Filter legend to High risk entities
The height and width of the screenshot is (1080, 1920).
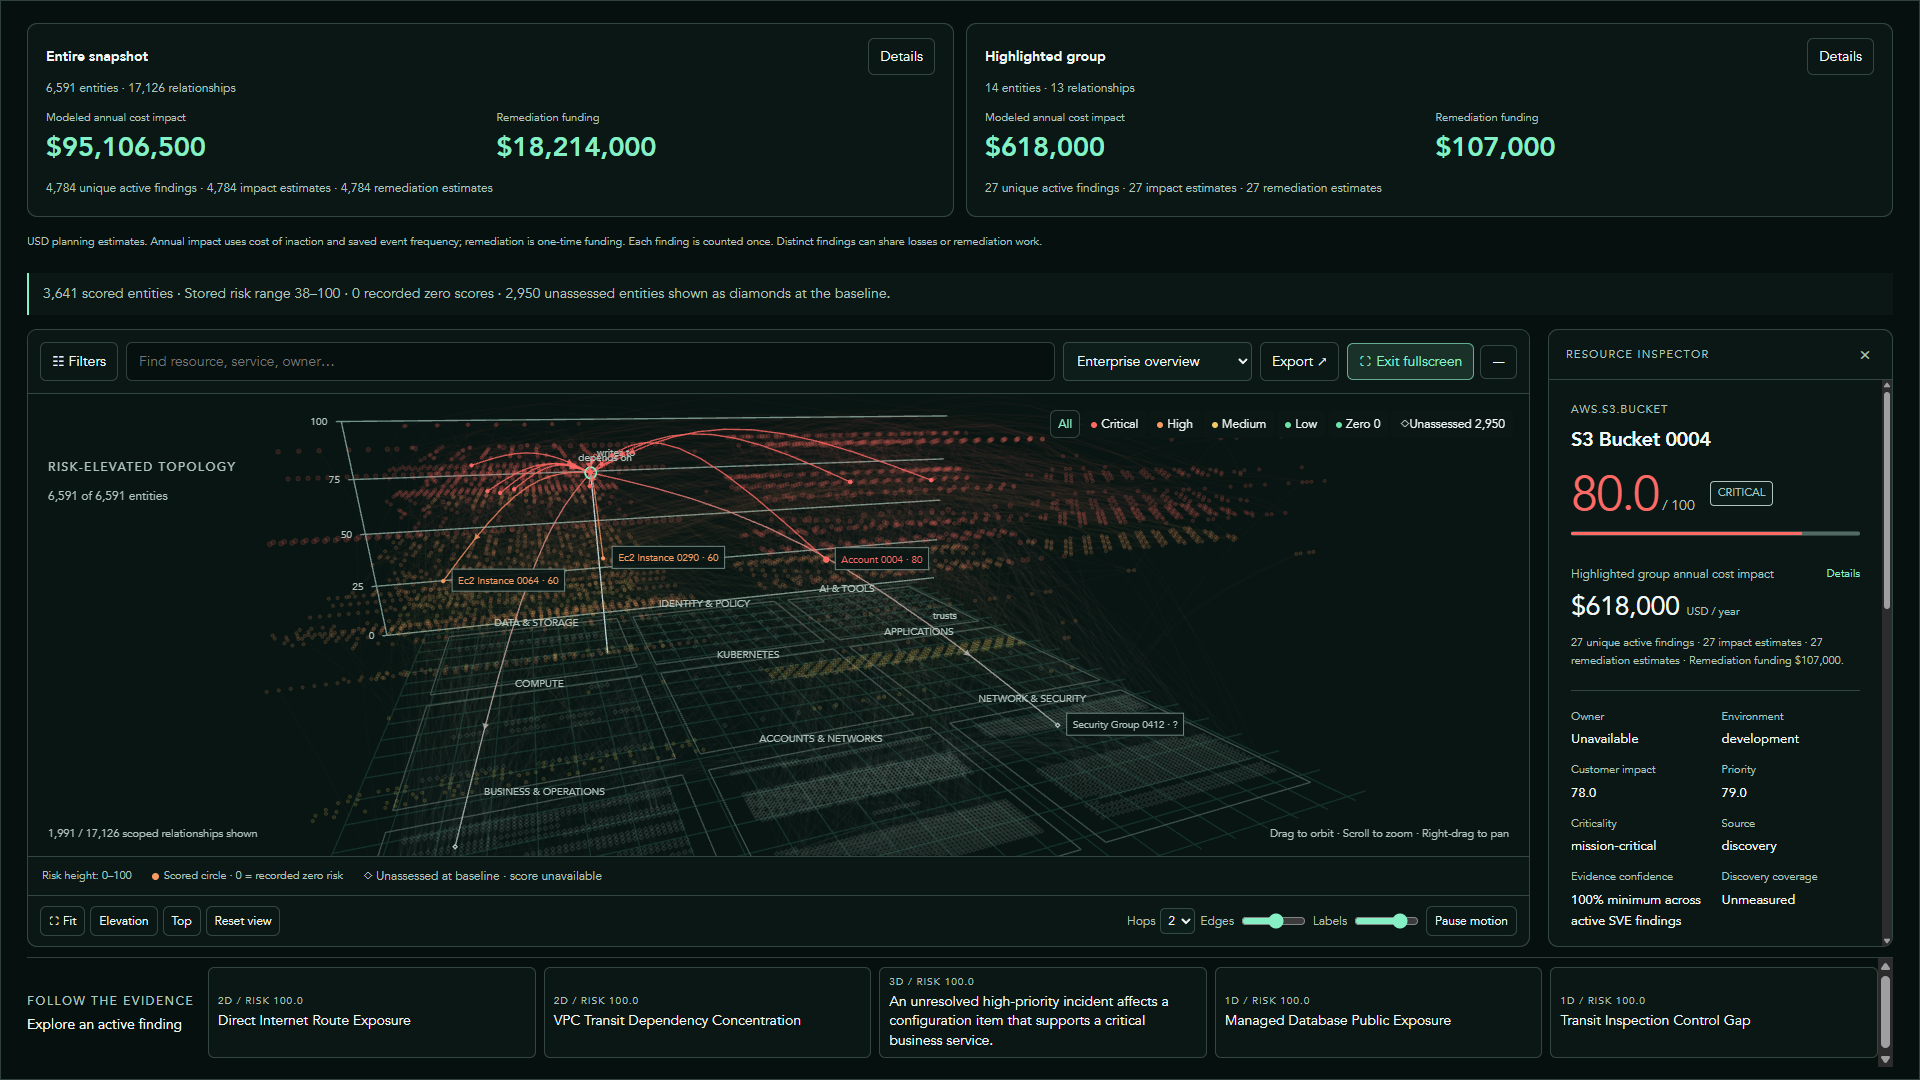pyautogui.click(x=1175, y=424)
